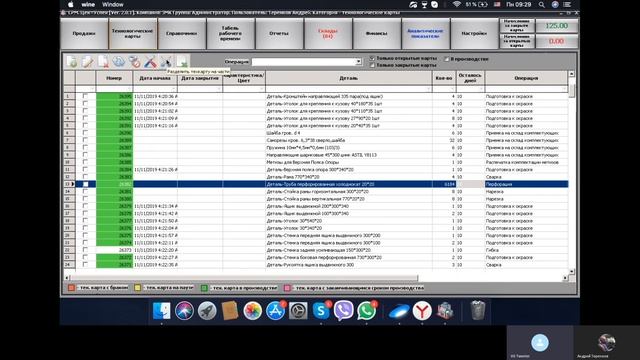Open the filter dropdown under 'Кол-во' column
Image resolution: width=640 pixels, height=360 pixels.
tap(453, 89)
